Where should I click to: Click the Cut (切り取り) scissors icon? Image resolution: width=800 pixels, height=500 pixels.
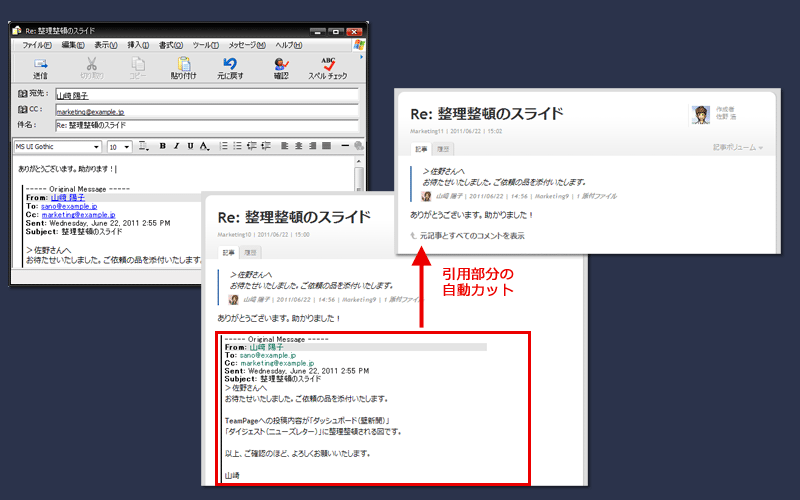[92, 68]
